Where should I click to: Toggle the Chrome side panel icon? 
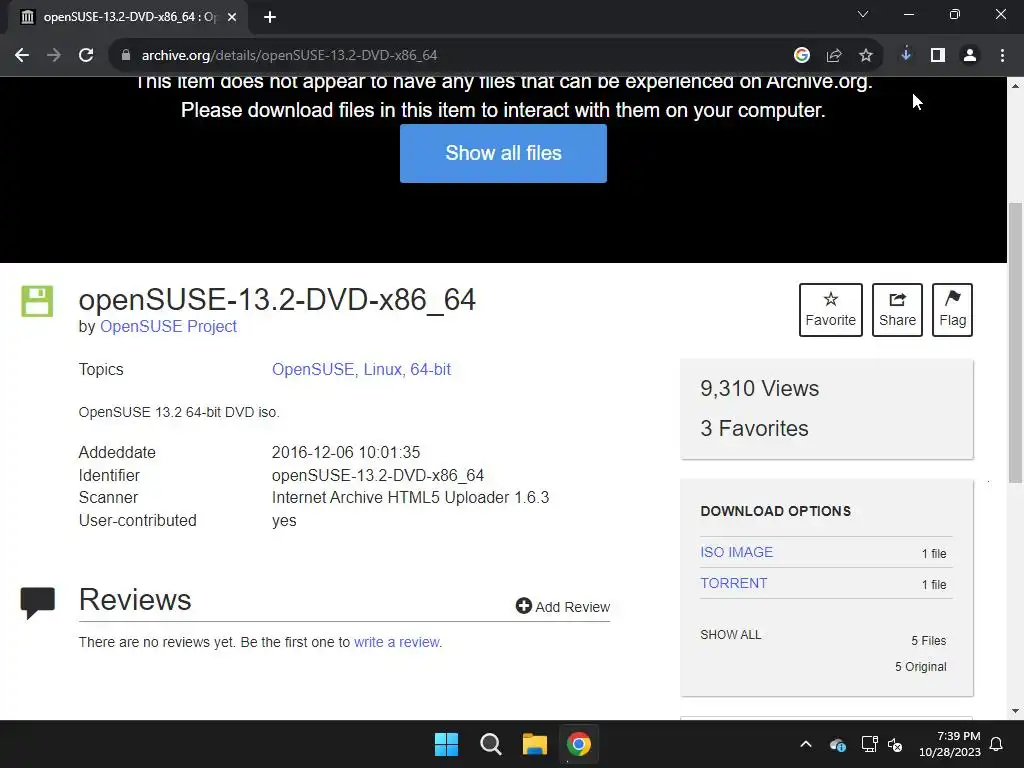(x=938, y=56)
